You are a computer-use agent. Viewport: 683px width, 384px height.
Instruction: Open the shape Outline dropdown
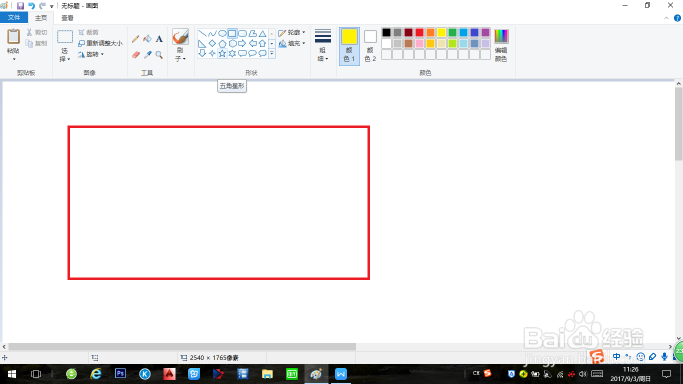click(x=291, y=33)
